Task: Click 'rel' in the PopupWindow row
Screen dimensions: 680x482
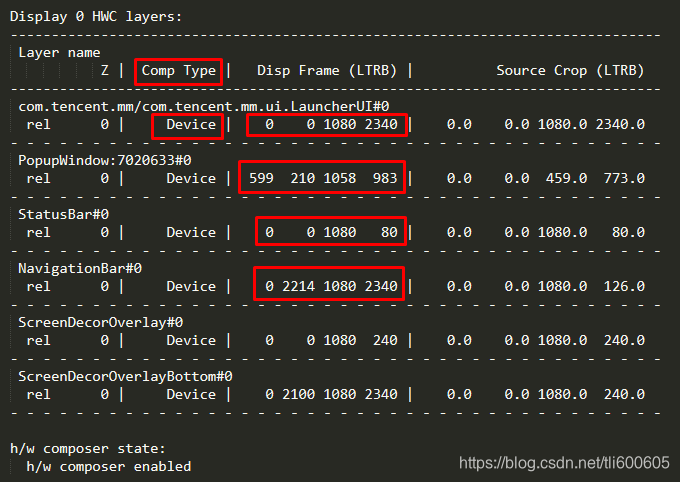Action: [x=39, y=178]
